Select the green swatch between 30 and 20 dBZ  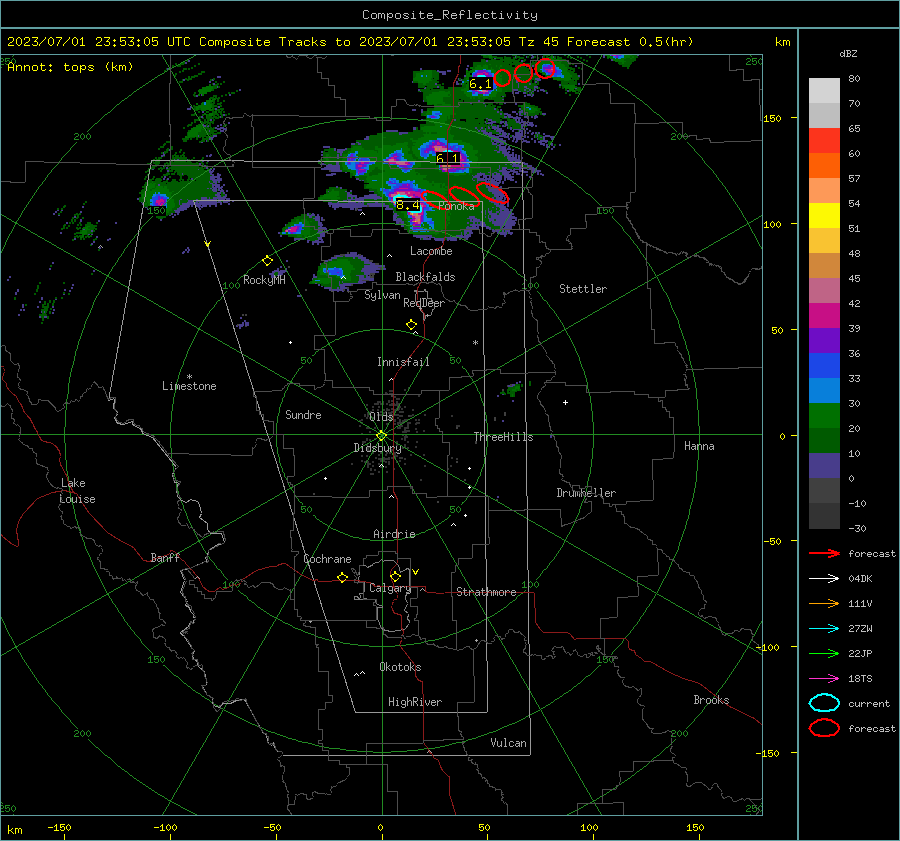(824, 416)
